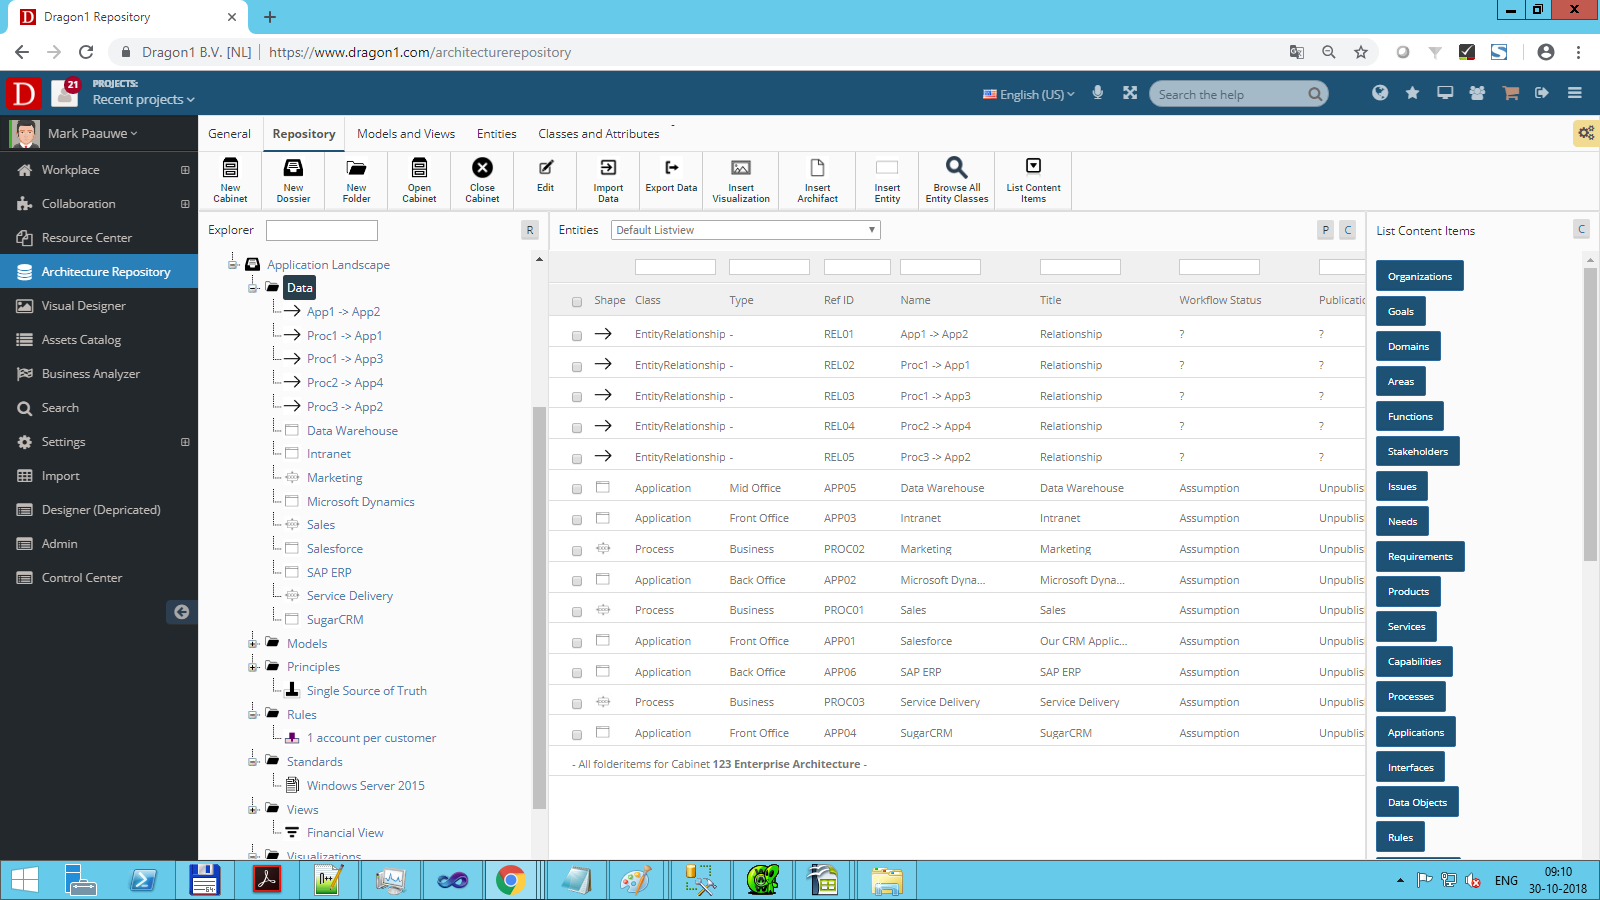This screenshot has height=900, width=1600.
Task: Expand the Collaboration sidebar section
Action: point(185,204)
